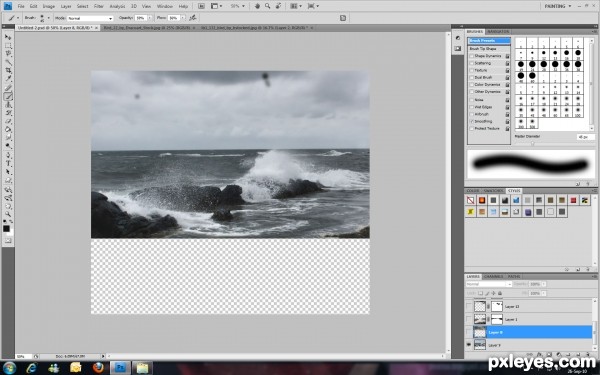Select the Lasso tool
Viewport: 600px width, 375px height.
click(x=8, y=54)
